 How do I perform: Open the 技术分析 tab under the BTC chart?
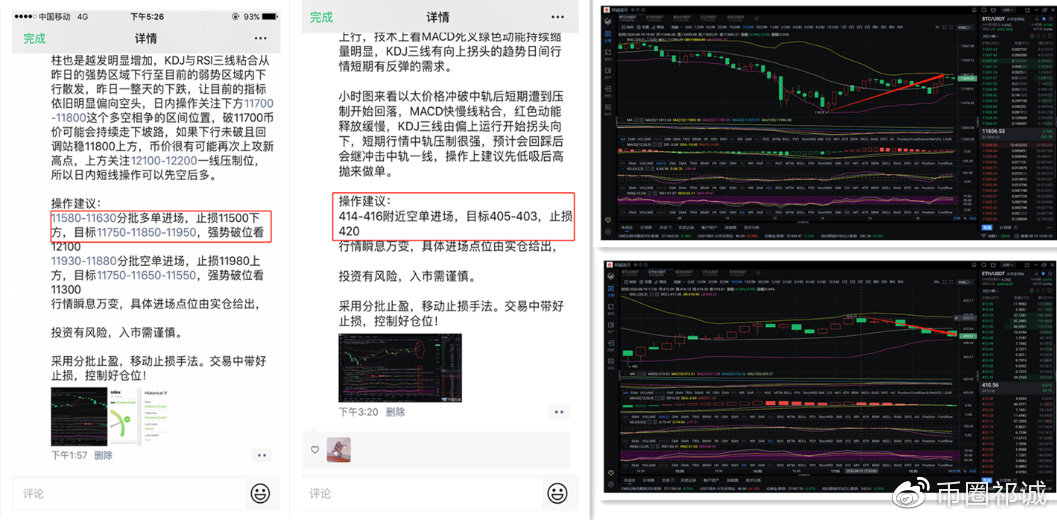pos(752,227)
